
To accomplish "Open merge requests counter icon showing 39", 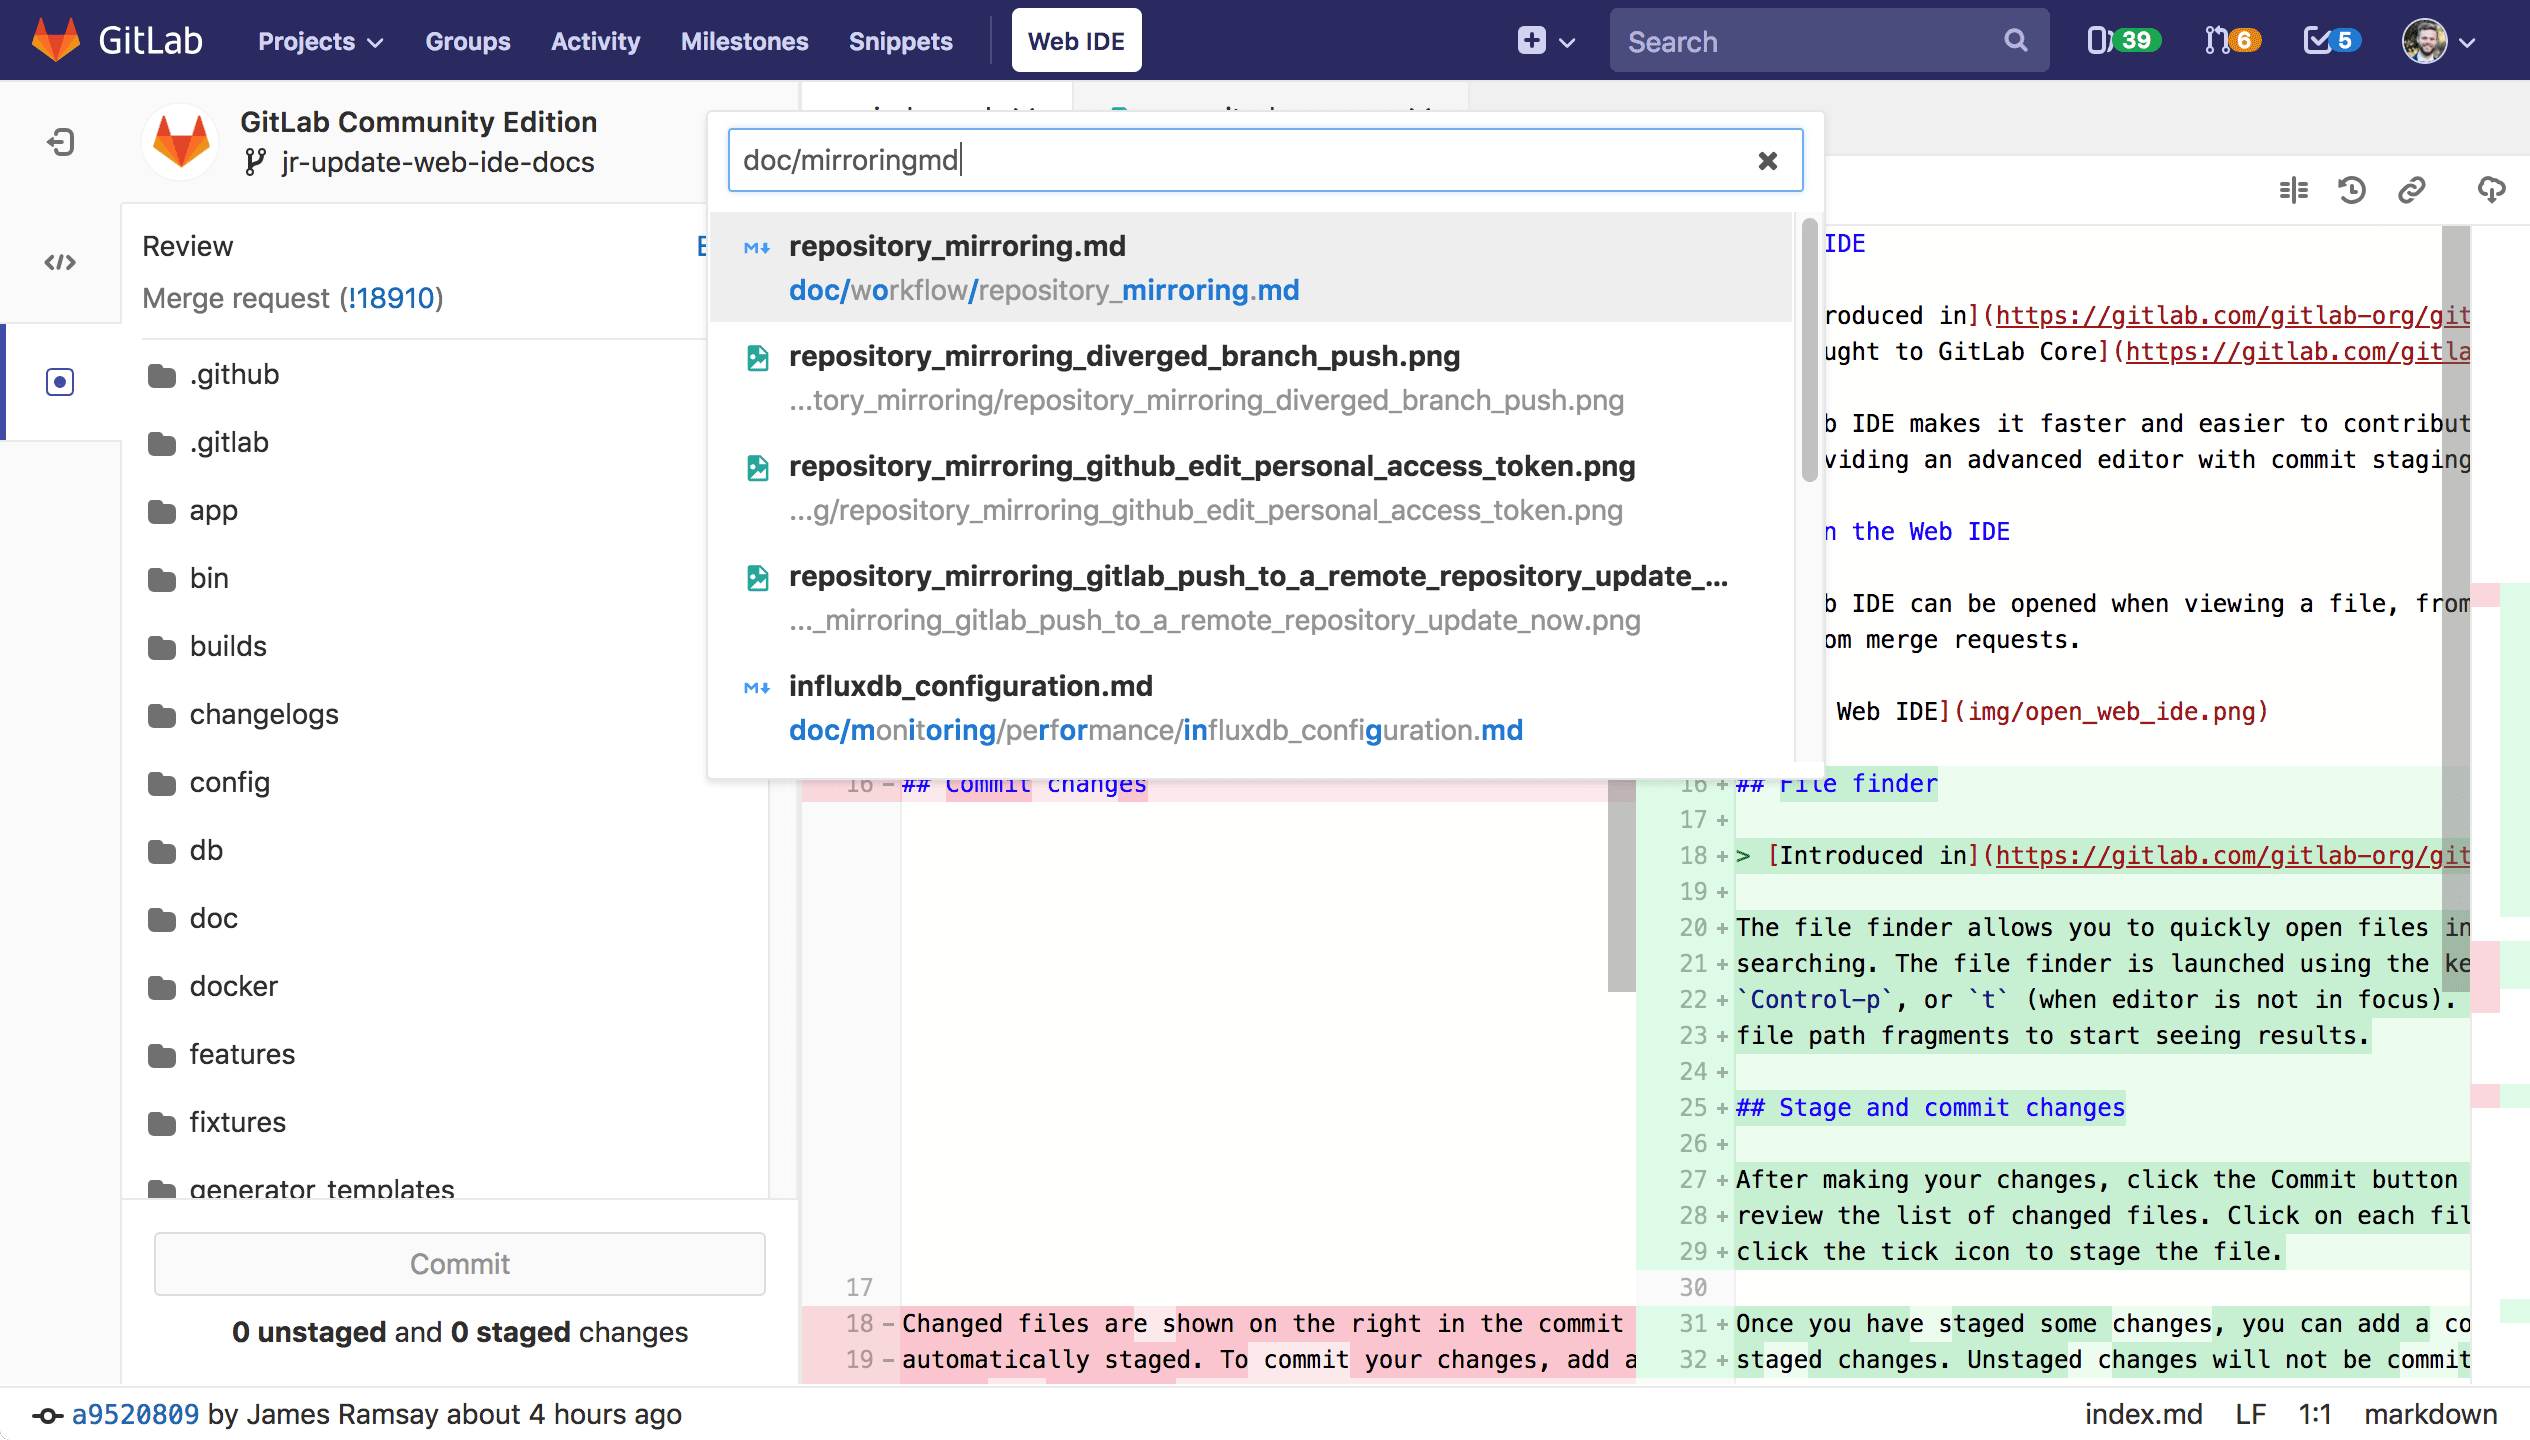I will pos(2122,40).
